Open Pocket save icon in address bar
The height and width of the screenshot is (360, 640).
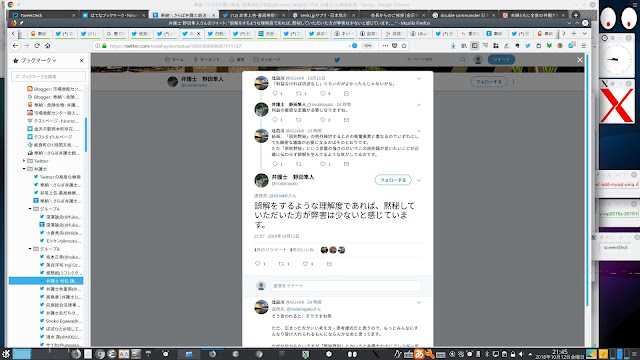pos(394,46)
